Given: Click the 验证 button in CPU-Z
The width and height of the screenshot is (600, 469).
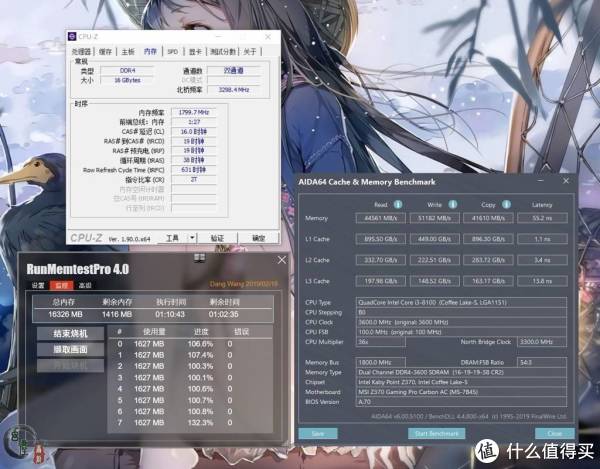Looking at the screenshot, I should [x=217, y=238].
